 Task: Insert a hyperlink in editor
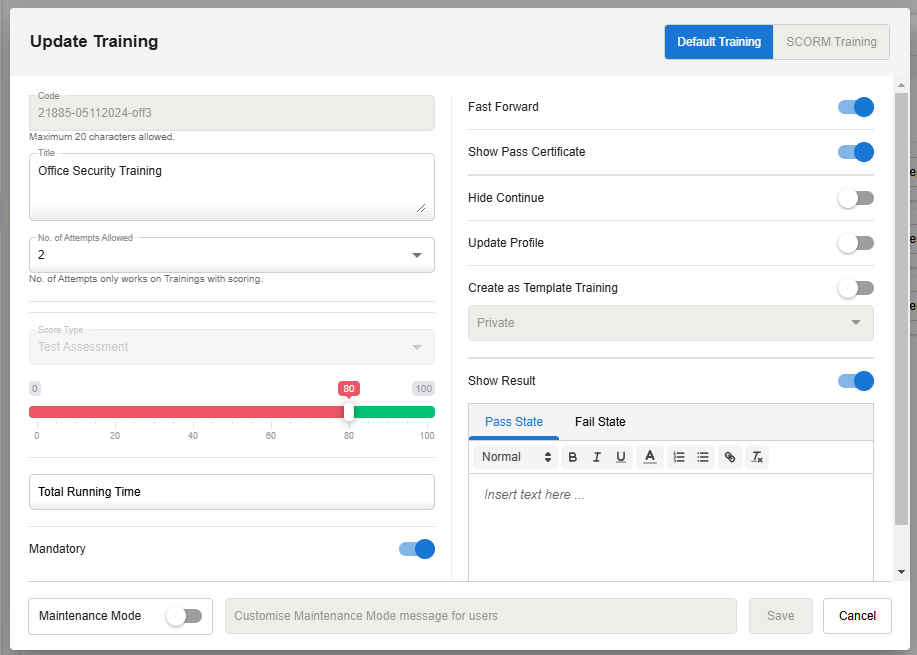[730, 457]
